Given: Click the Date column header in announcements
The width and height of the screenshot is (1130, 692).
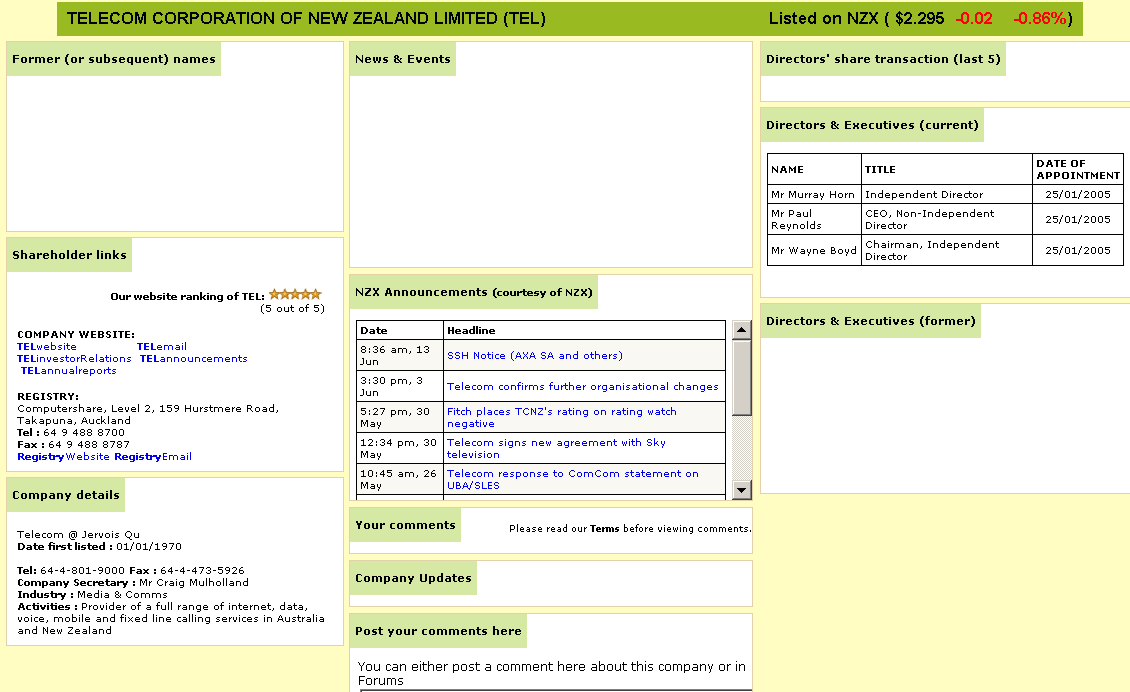Looking at the screenshot, I should [400, 330].
